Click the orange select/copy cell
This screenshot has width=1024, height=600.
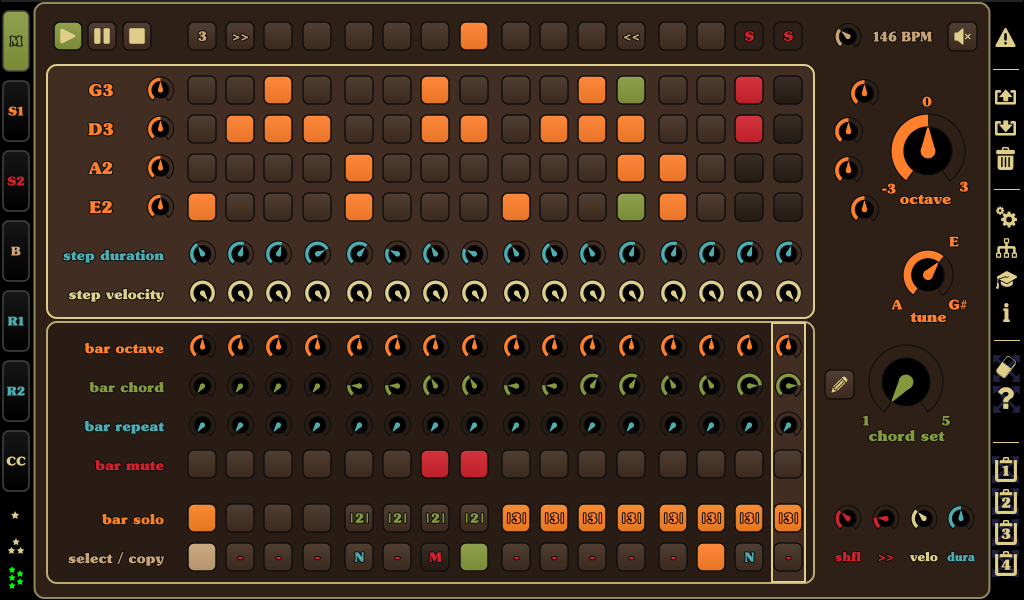click(711, 557)
